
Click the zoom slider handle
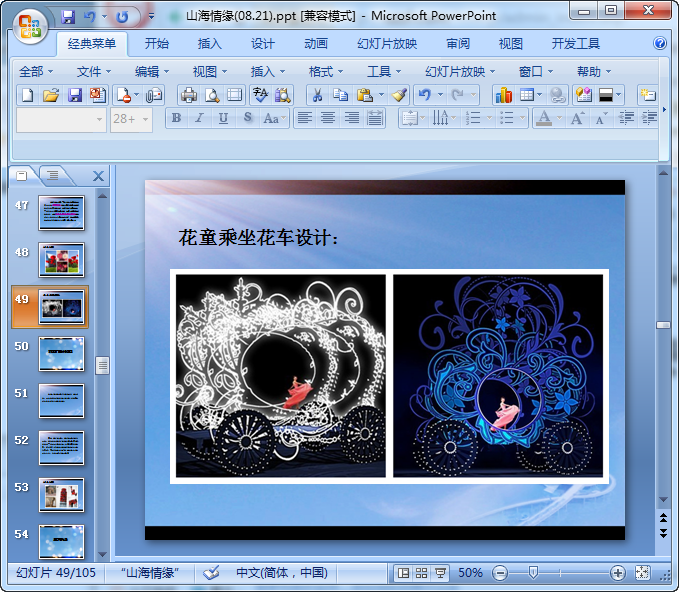(x=534, y=573)
